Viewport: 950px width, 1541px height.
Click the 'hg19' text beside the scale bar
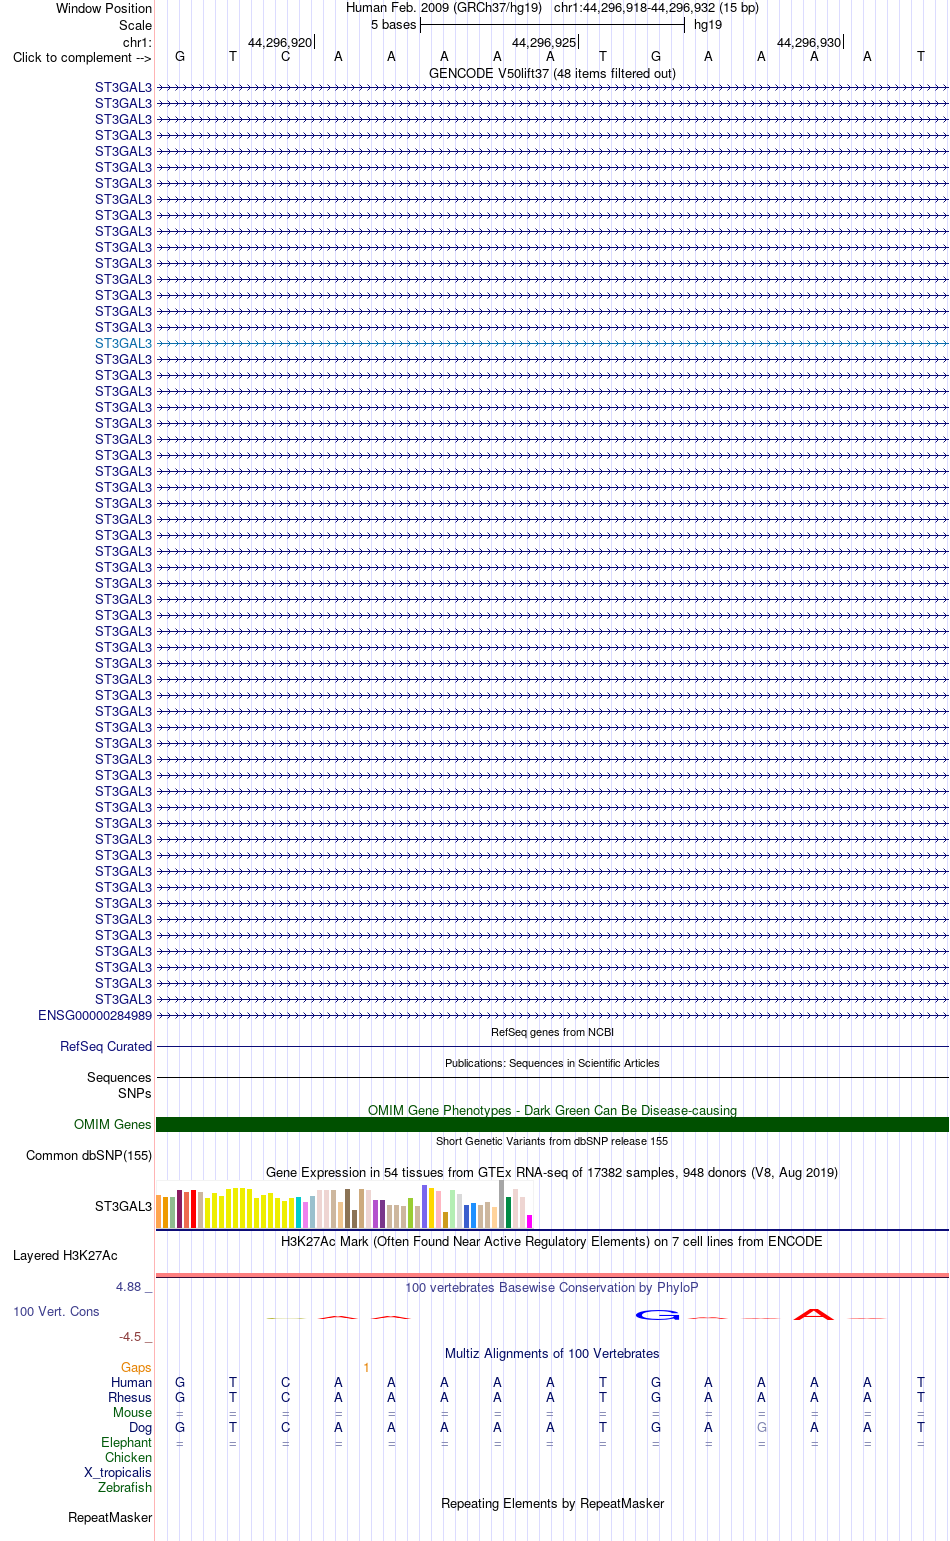pos(708,25)
